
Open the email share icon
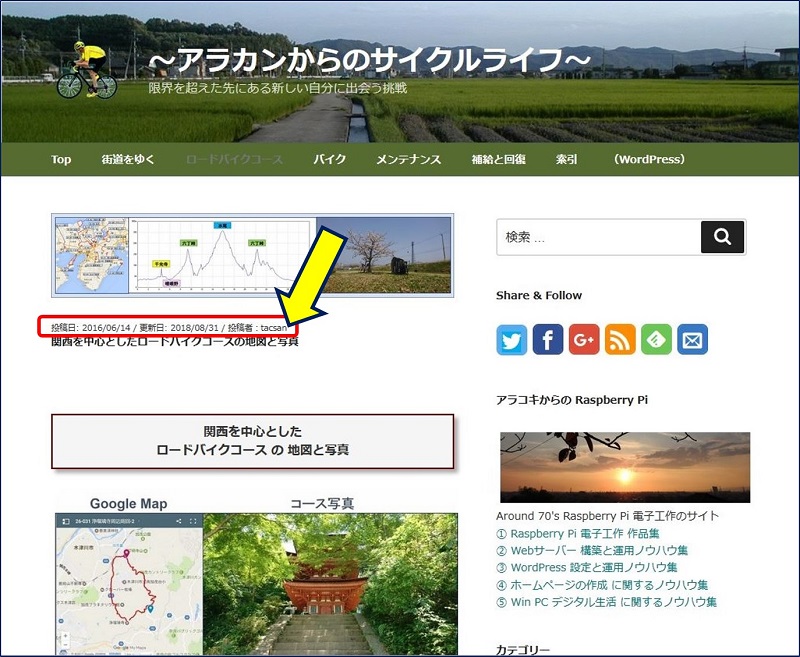click(x=691, y=340)
